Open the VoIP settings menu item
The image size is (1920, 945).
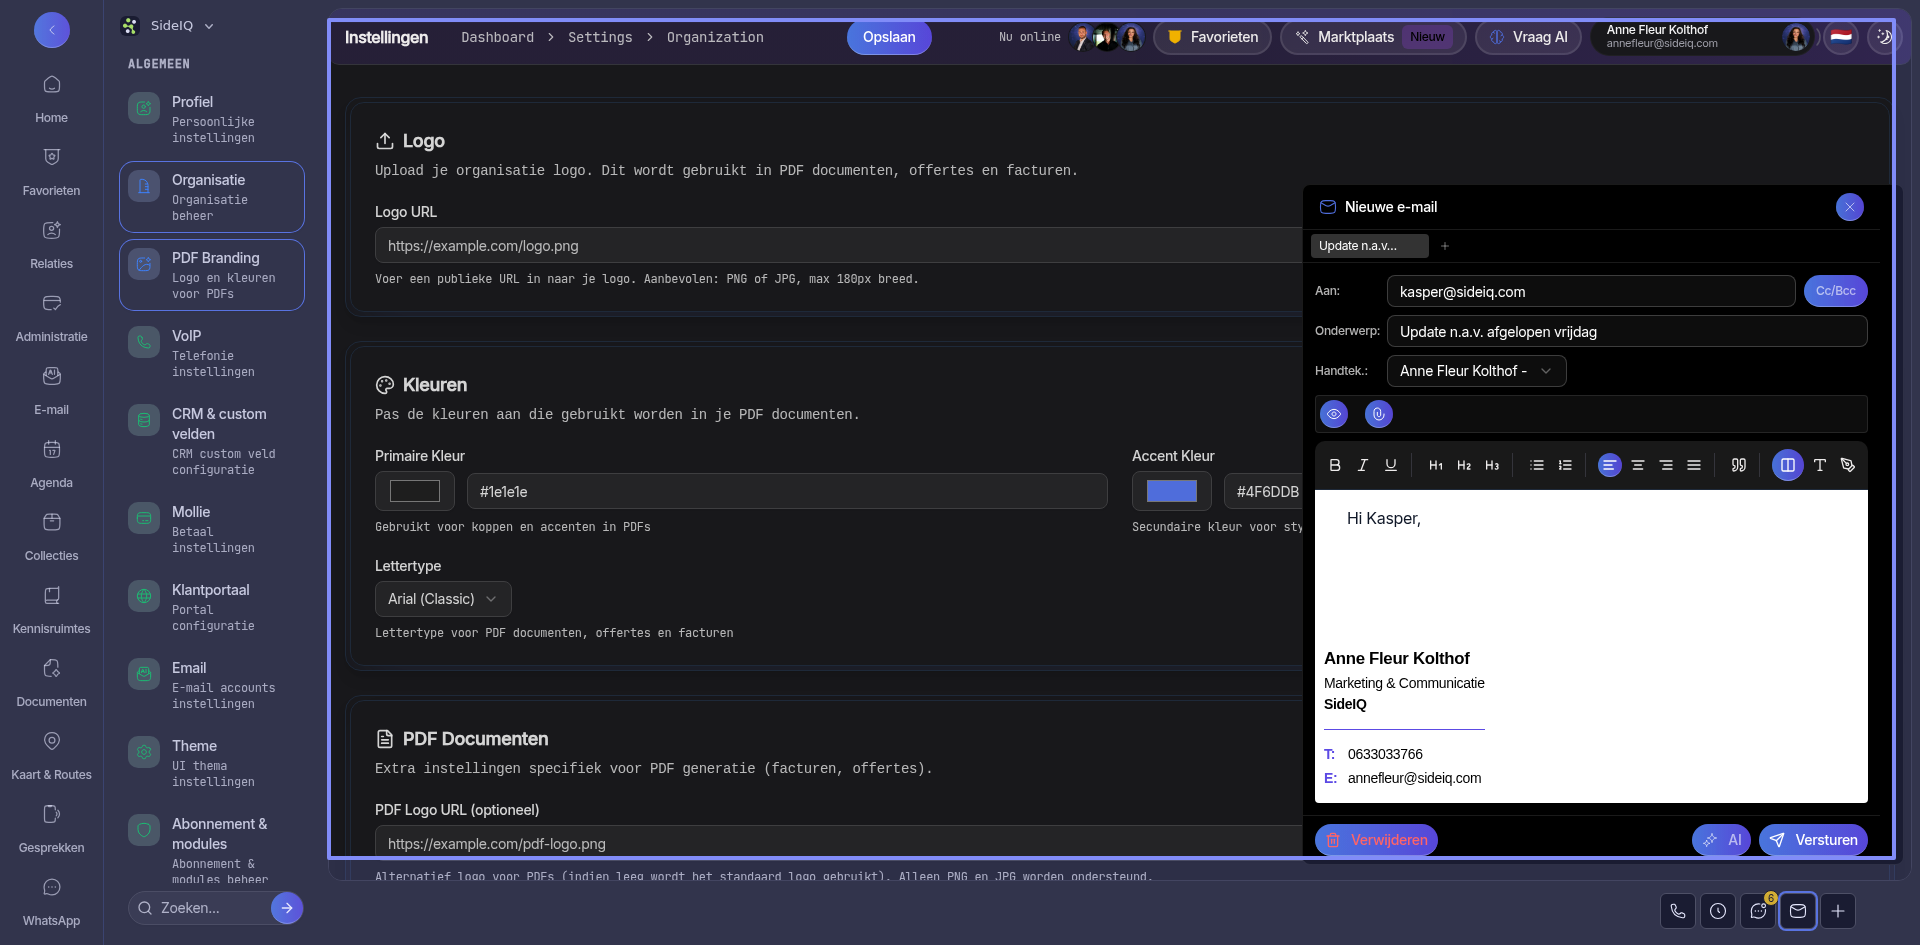pos(211,353)
